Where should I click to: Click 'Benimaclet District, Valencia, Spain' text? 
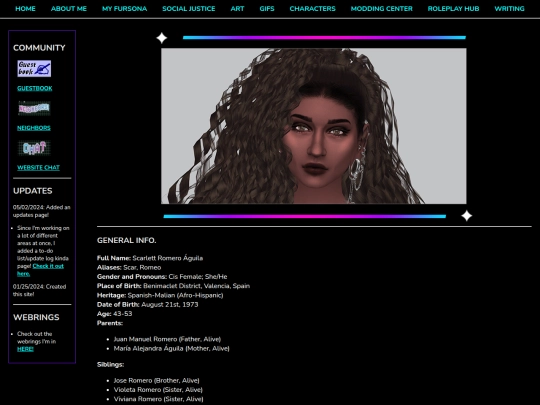tap(196, 286)
